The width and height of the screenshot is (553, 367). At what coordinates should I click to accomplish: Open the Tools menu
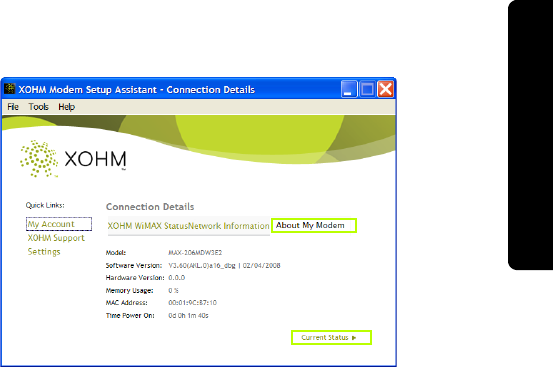[38, 107]
